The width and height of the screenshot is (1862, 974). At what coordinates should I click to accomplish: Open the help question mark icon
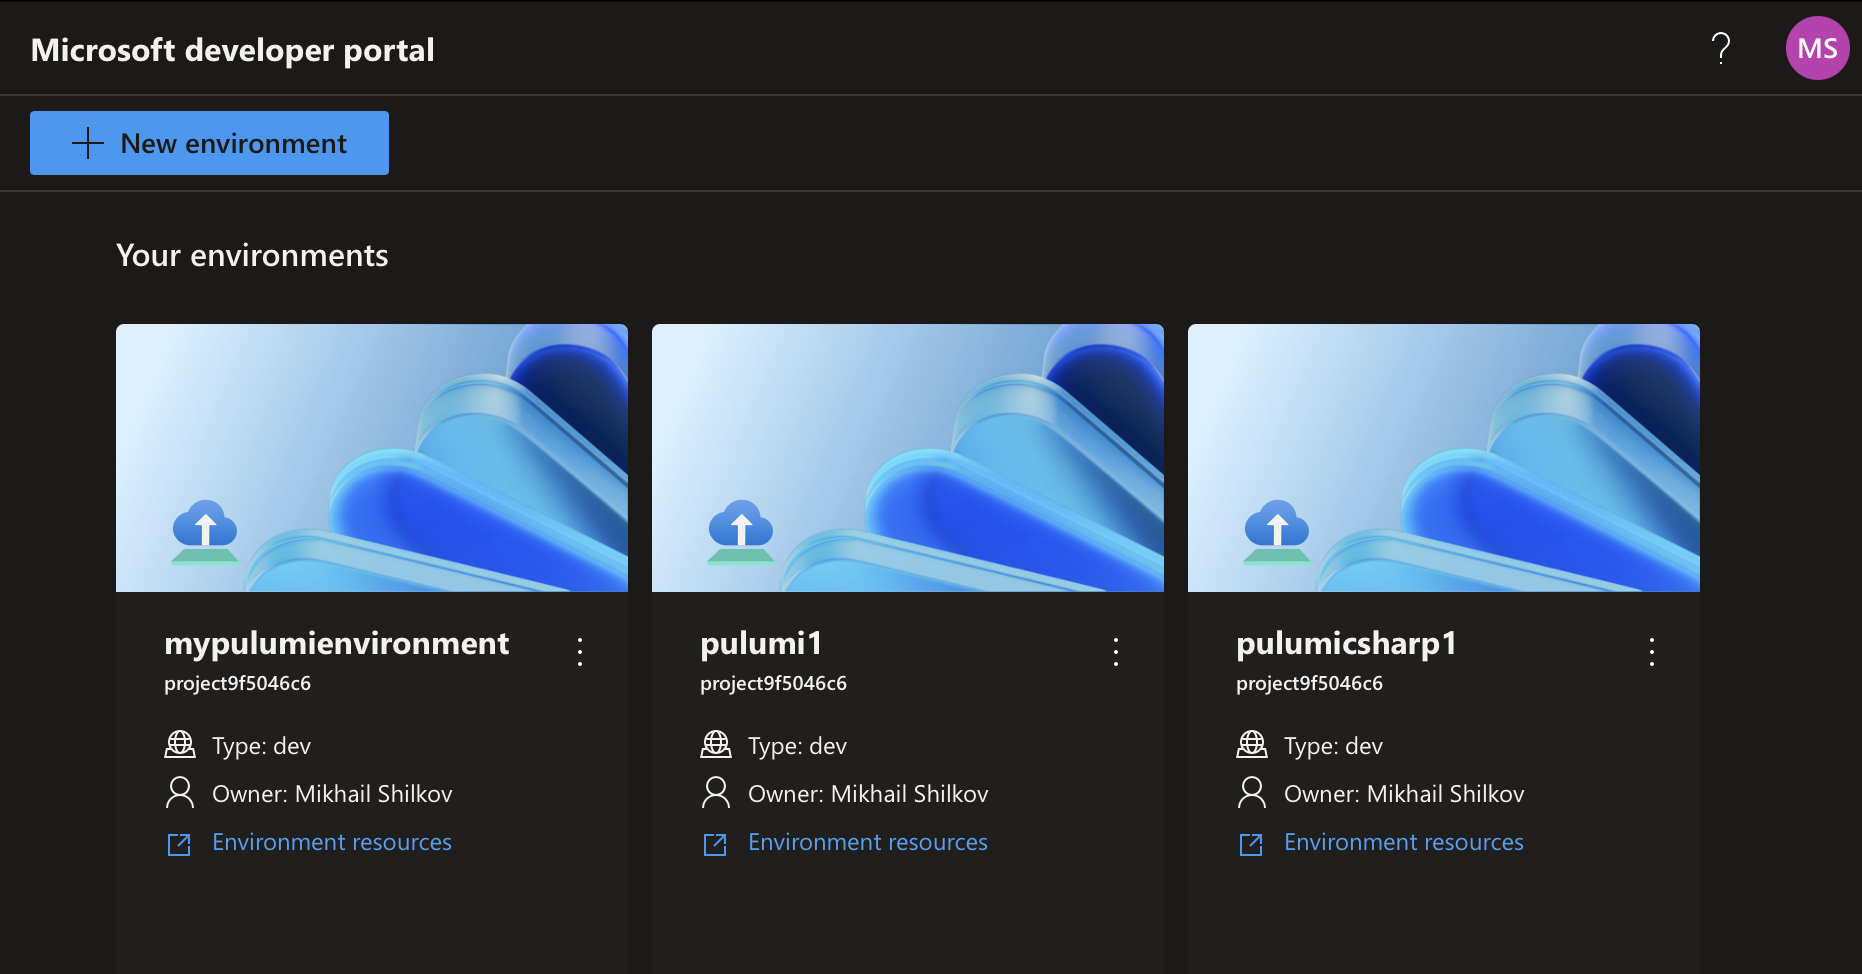click(x=1721, y=48)
